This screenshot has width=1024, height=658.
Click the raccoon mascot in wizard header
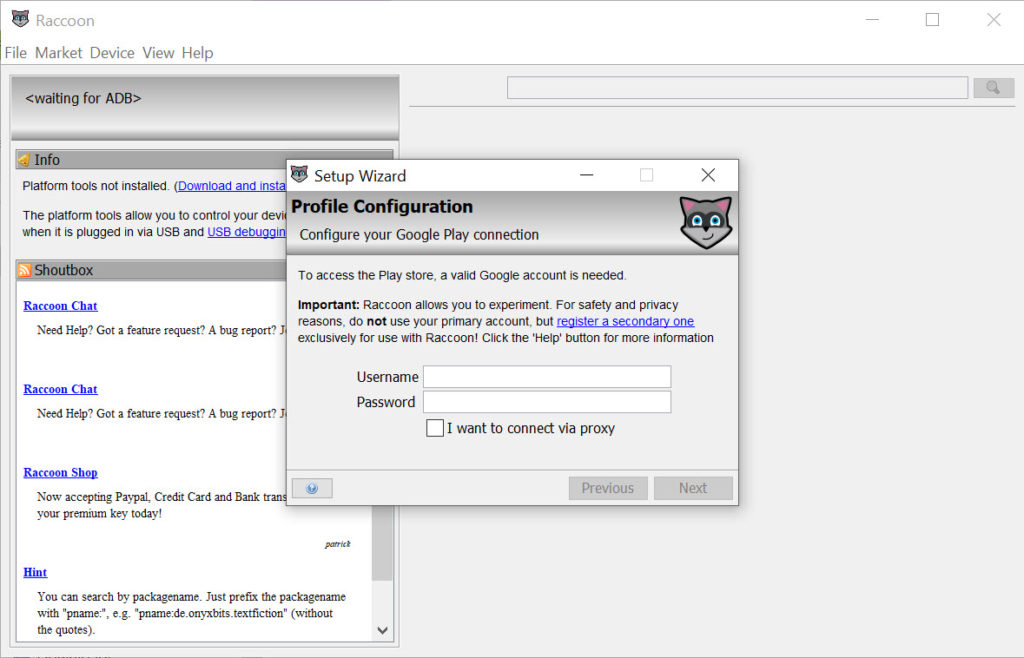pos(705,222)
